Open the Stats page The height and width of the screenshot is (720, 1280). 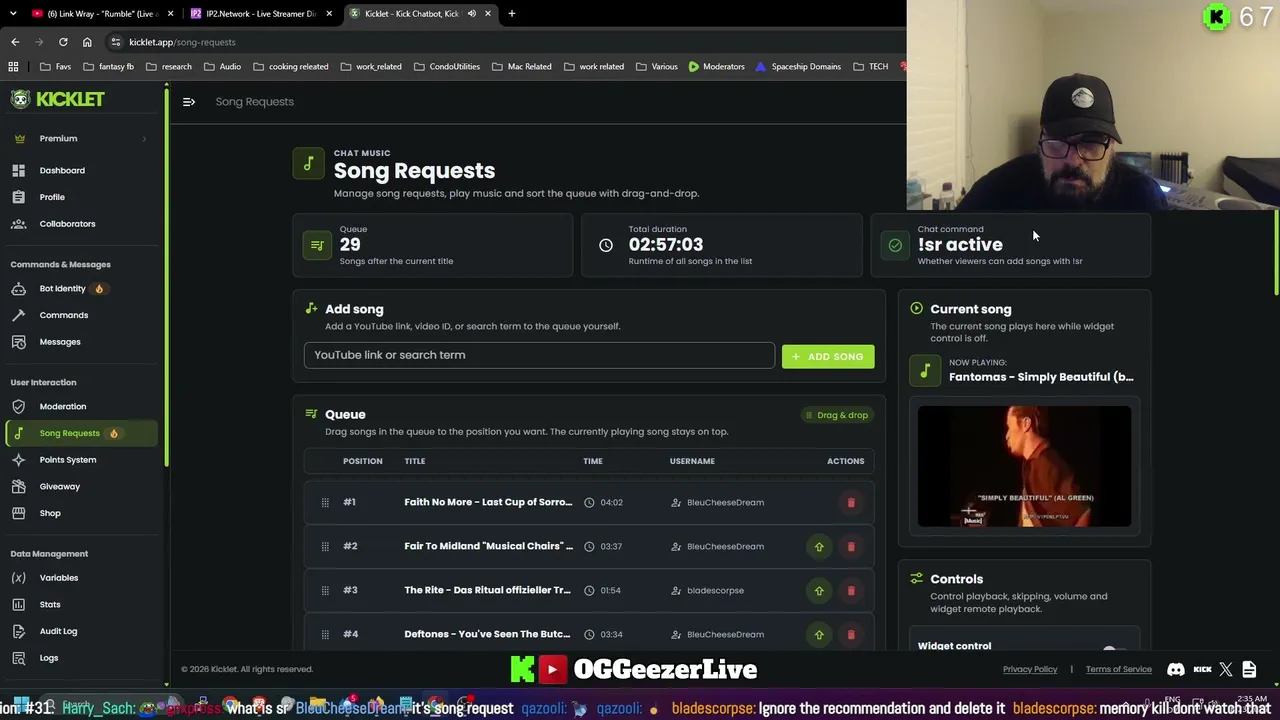click(50, 605)
